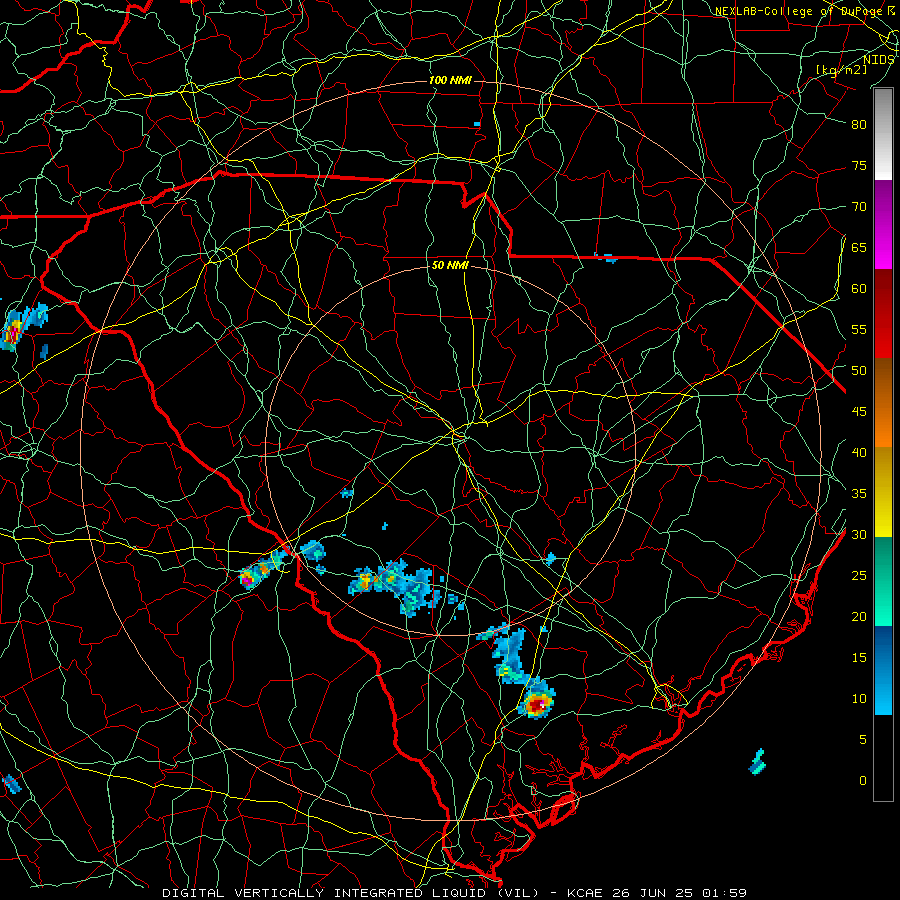This screenshot has width=900, height=900.
Task: Click the legend value "50"
Action: click(859, 371)
